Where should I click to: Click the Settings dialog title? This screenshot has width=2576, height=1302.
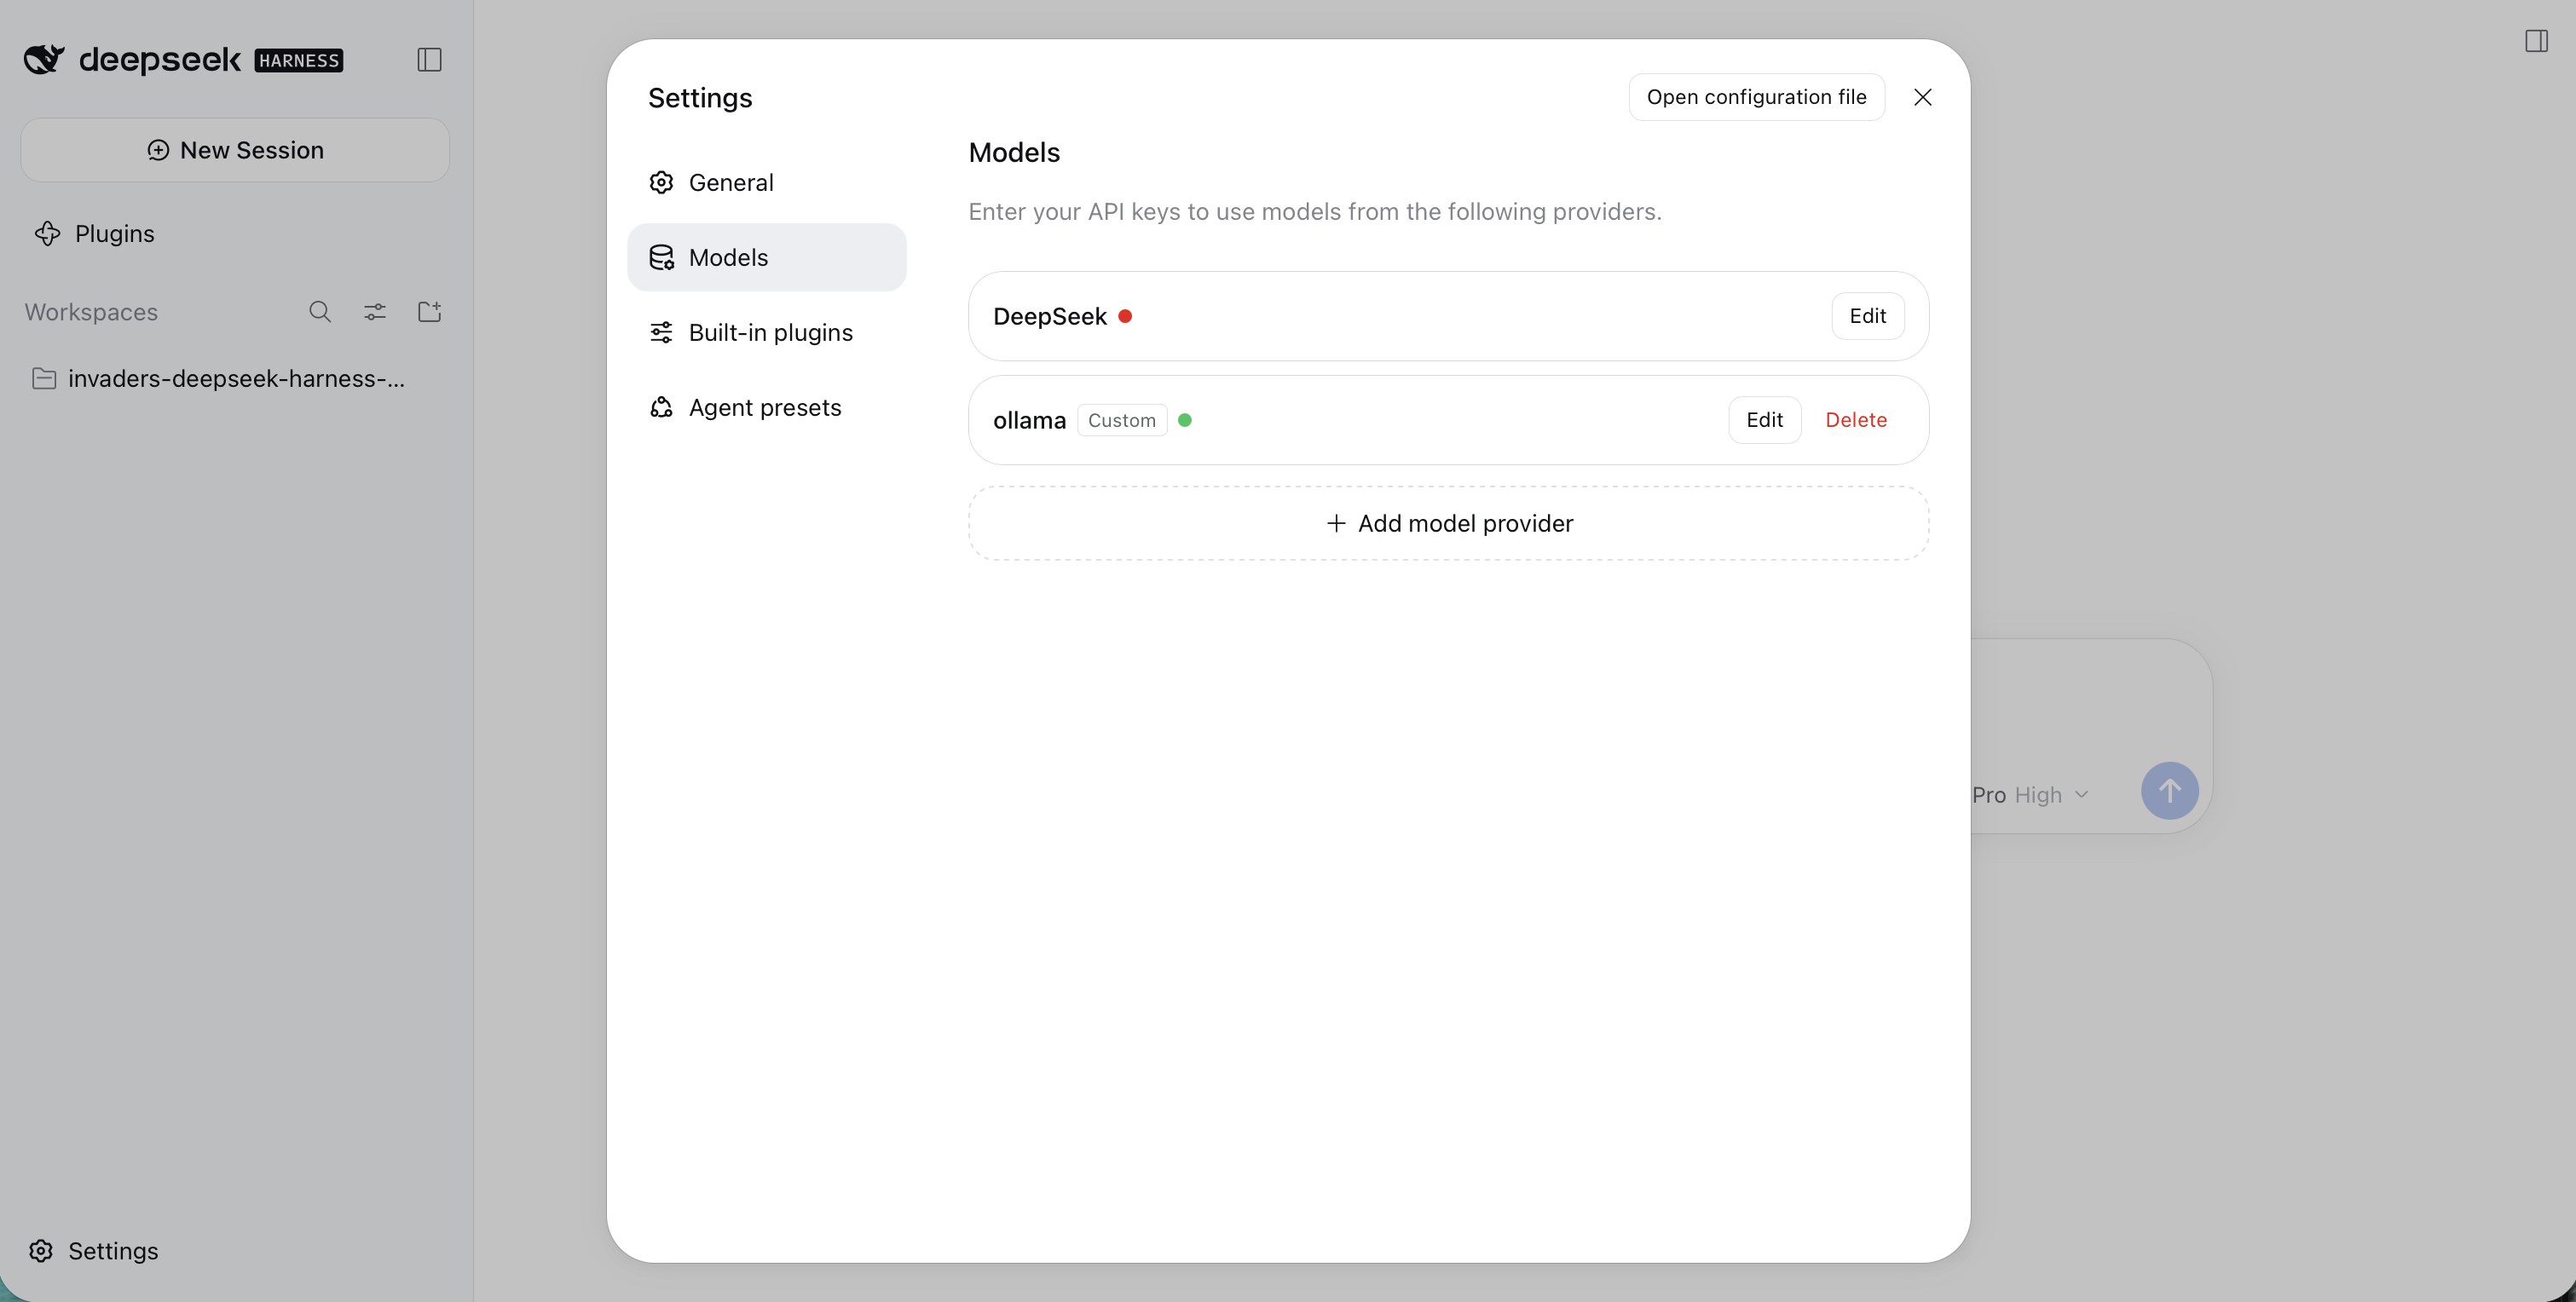click(x=700, y=98)
